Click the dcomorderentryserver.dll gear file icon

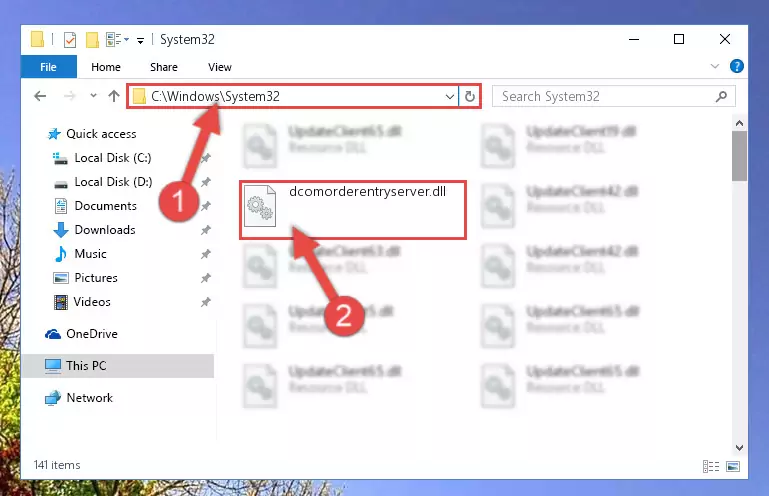(260, 206)
